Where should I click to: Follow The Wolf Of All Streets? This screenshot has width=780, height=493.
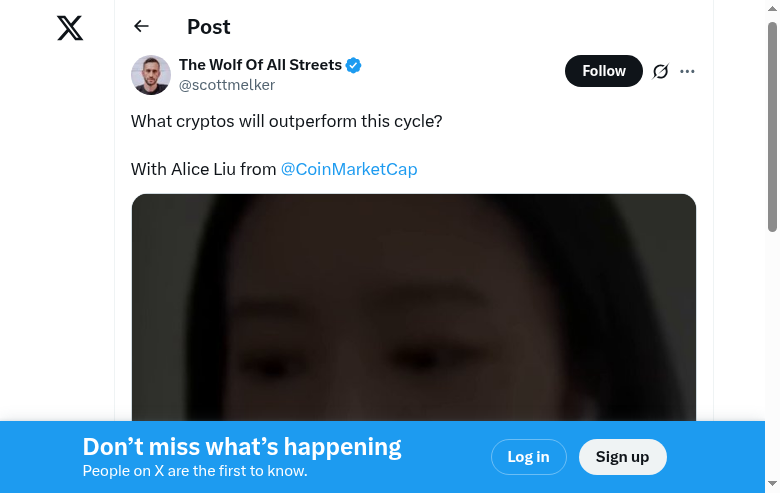pyautogui.click(x=603, y=71)
